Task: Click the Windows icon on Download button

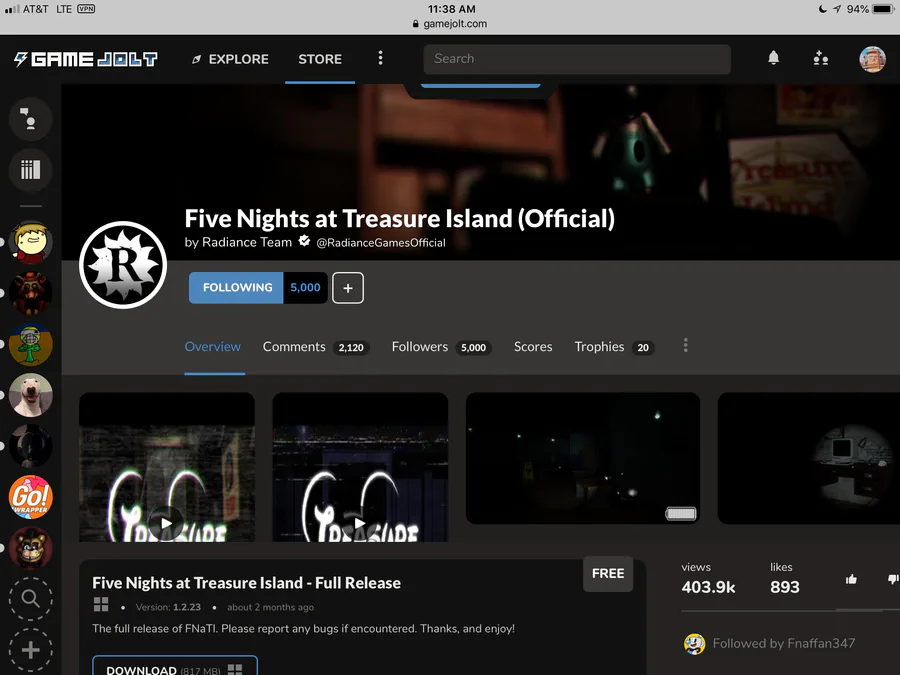Action: coord(235,669)
